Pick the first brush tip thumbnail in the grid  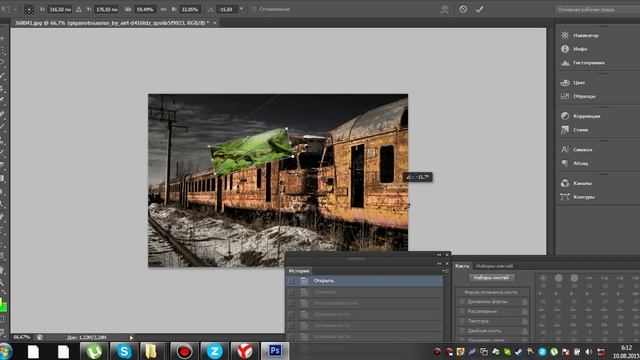543,278
